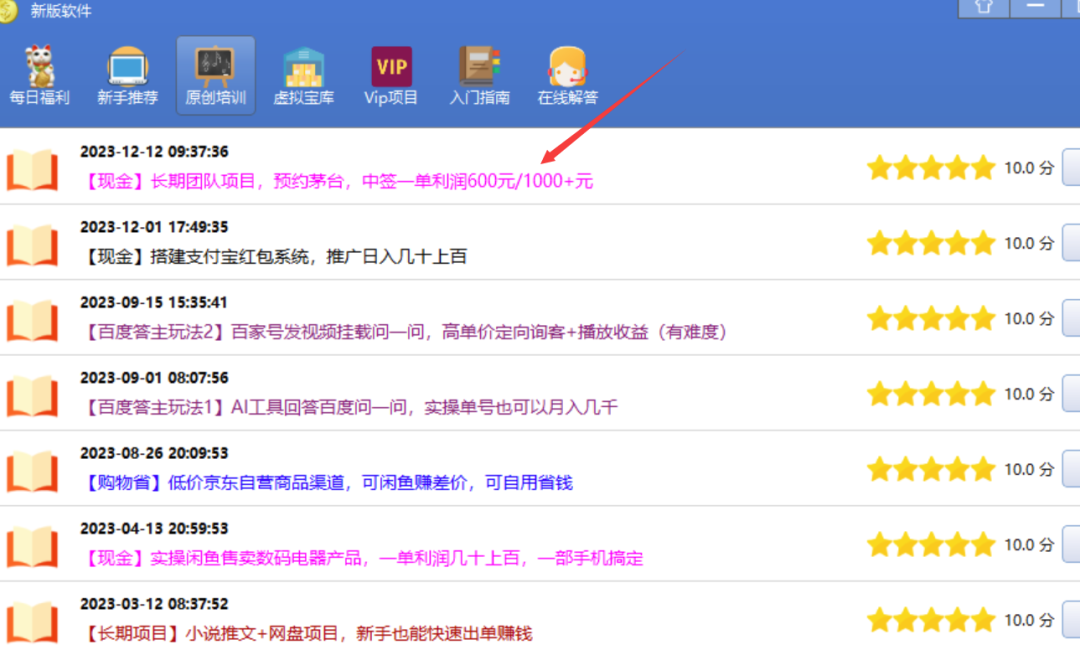
Task: Open the 预约茅台 长期团队项目 link
Action: (339, 182)
